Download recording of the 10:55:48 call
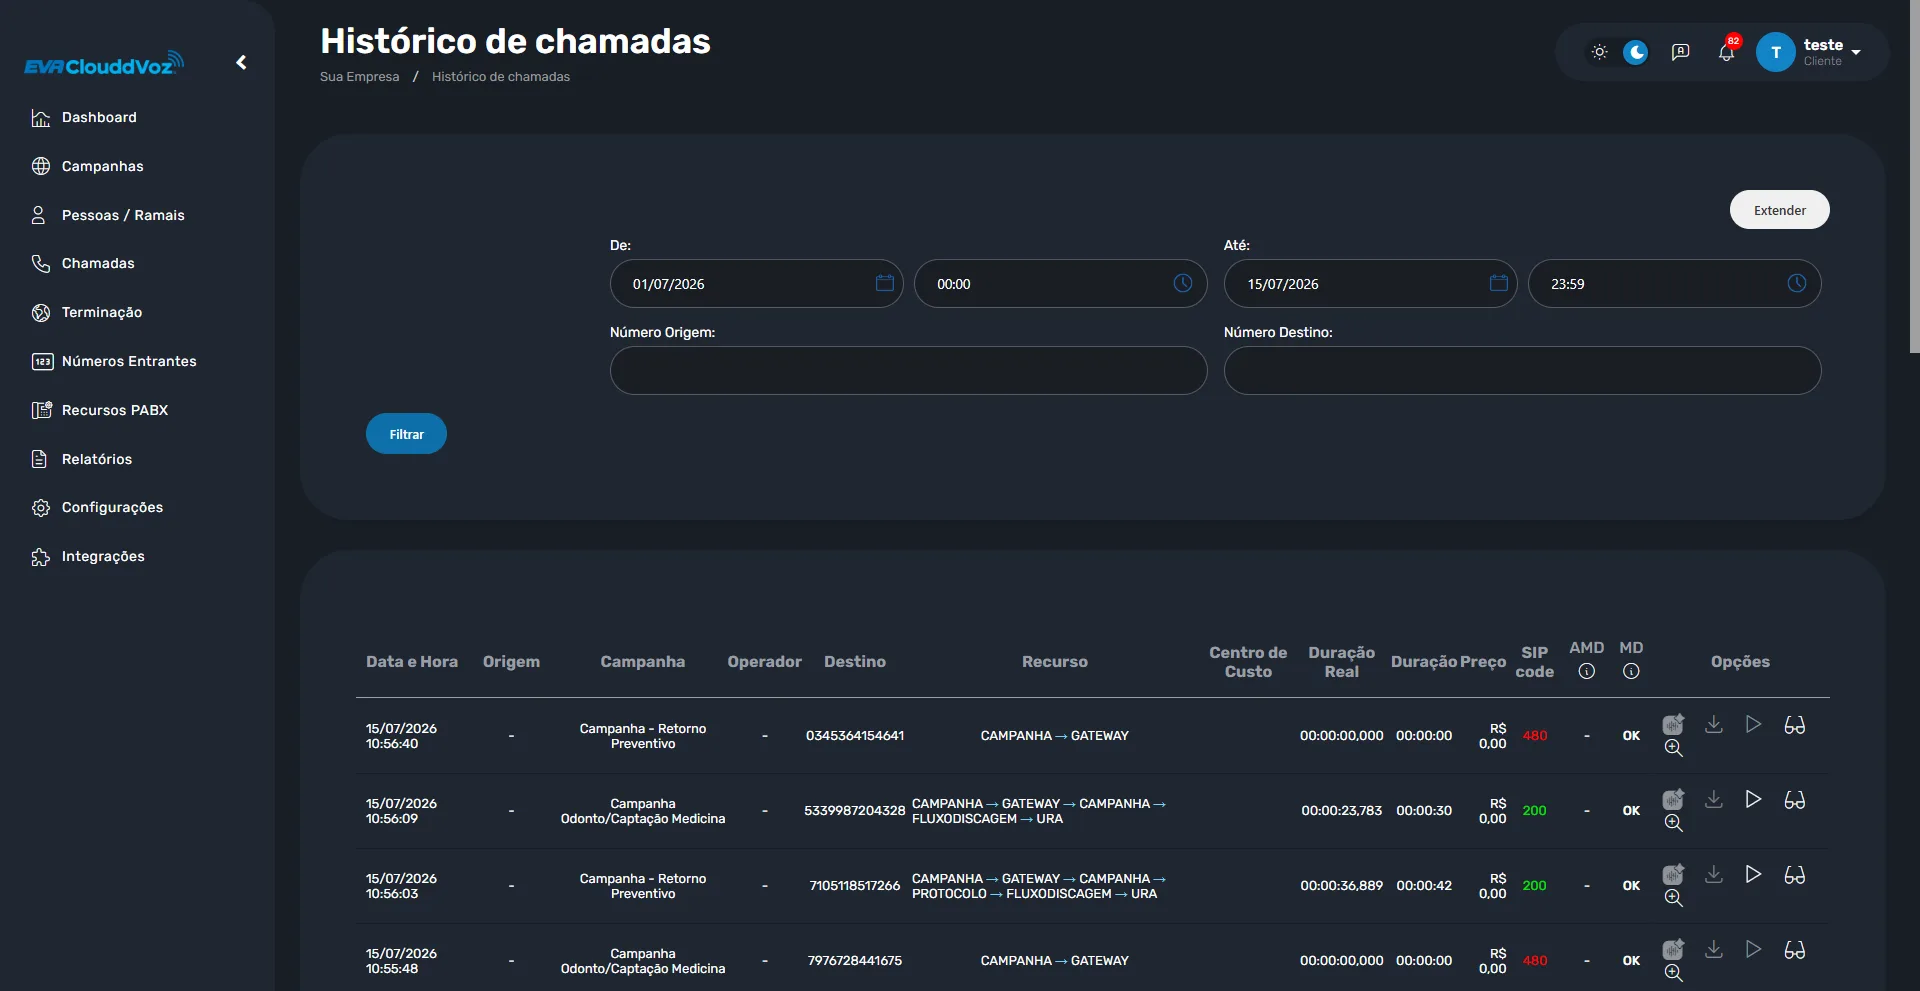The width and height of the screenshot is (1920, 991). click(1714, 949)
